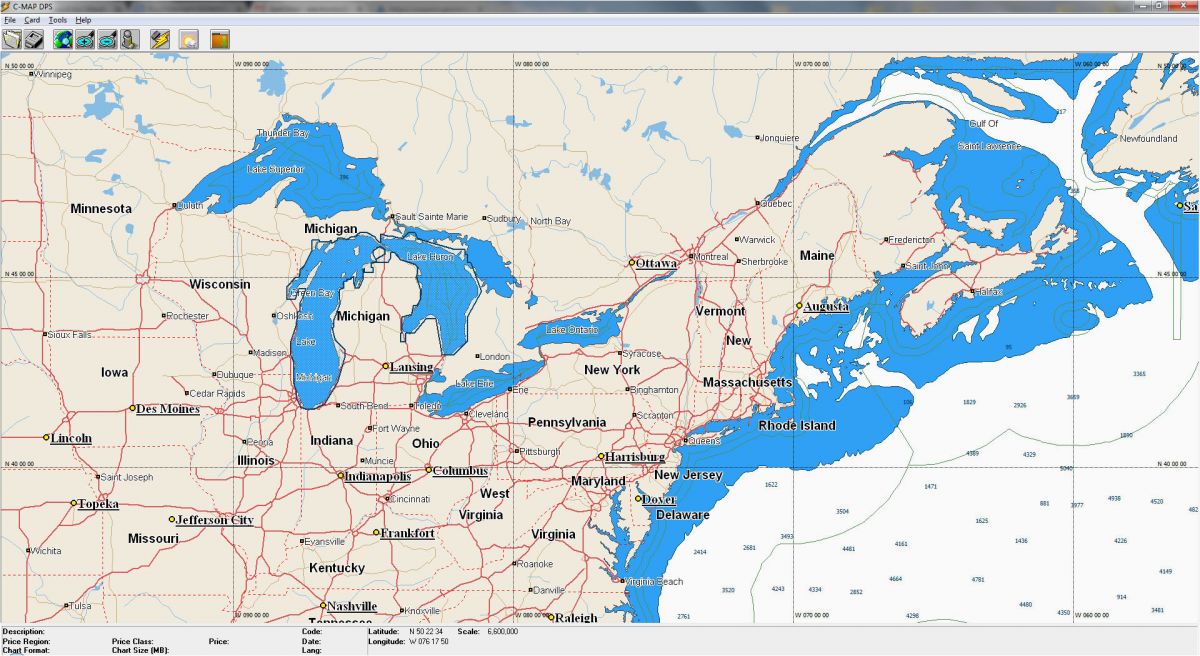Open the File menu

coord(9,20)
